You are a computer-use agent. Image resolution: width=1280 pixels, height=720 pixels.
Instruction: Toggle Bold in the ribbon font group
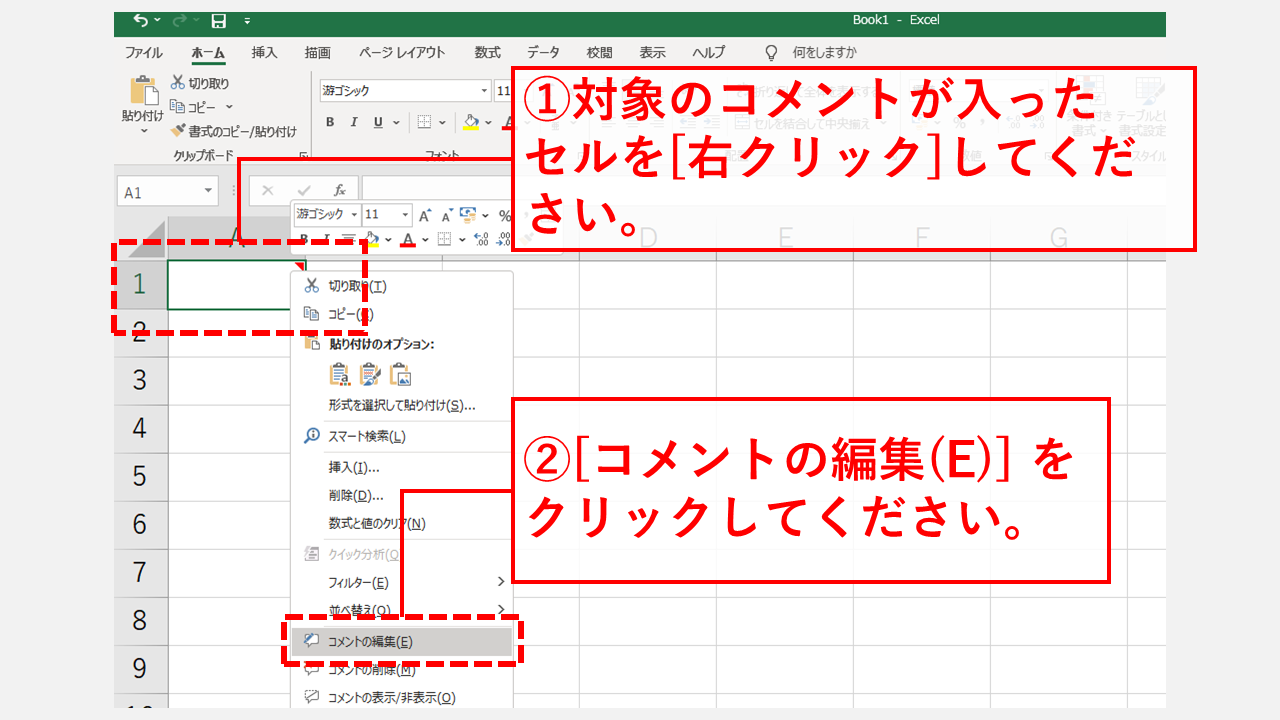(330, 122)
